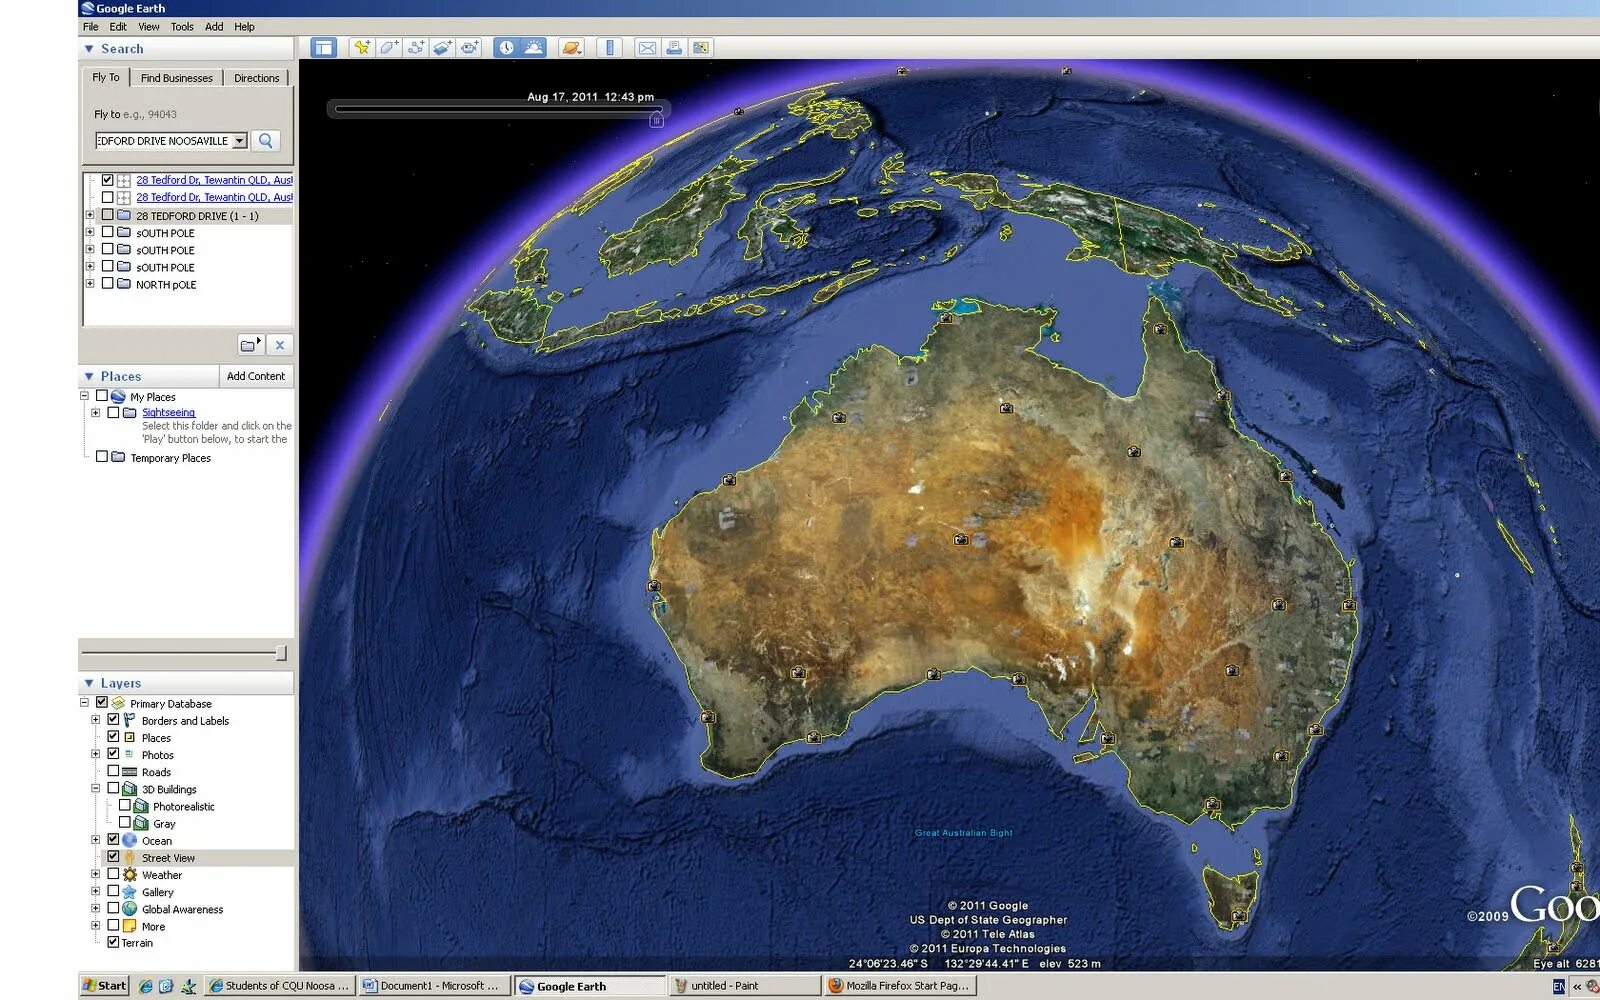Screen dimensions: 1600x1000
Task: Toggle the Photos layer checkbox
Action: click(x=113, y=754)
